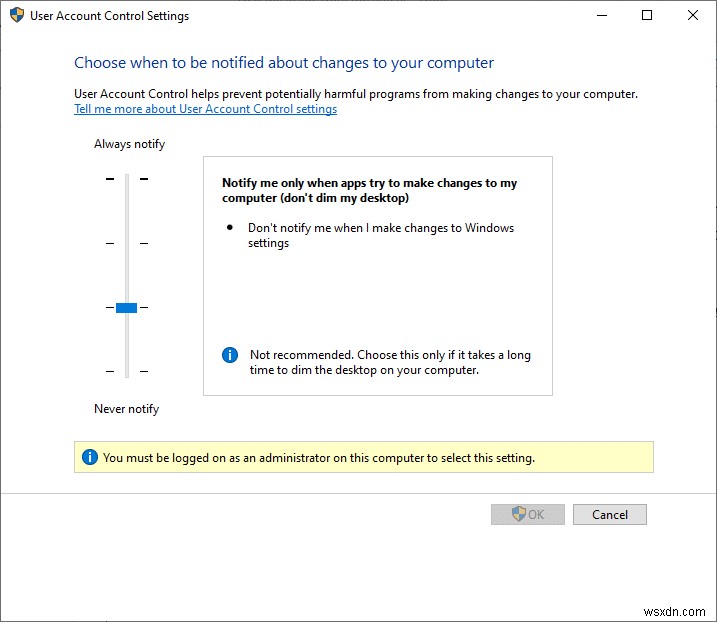The width and height of the screenshot is (717, 622).
Task: Click the Always notify label
Action: (x=129, y=144)
